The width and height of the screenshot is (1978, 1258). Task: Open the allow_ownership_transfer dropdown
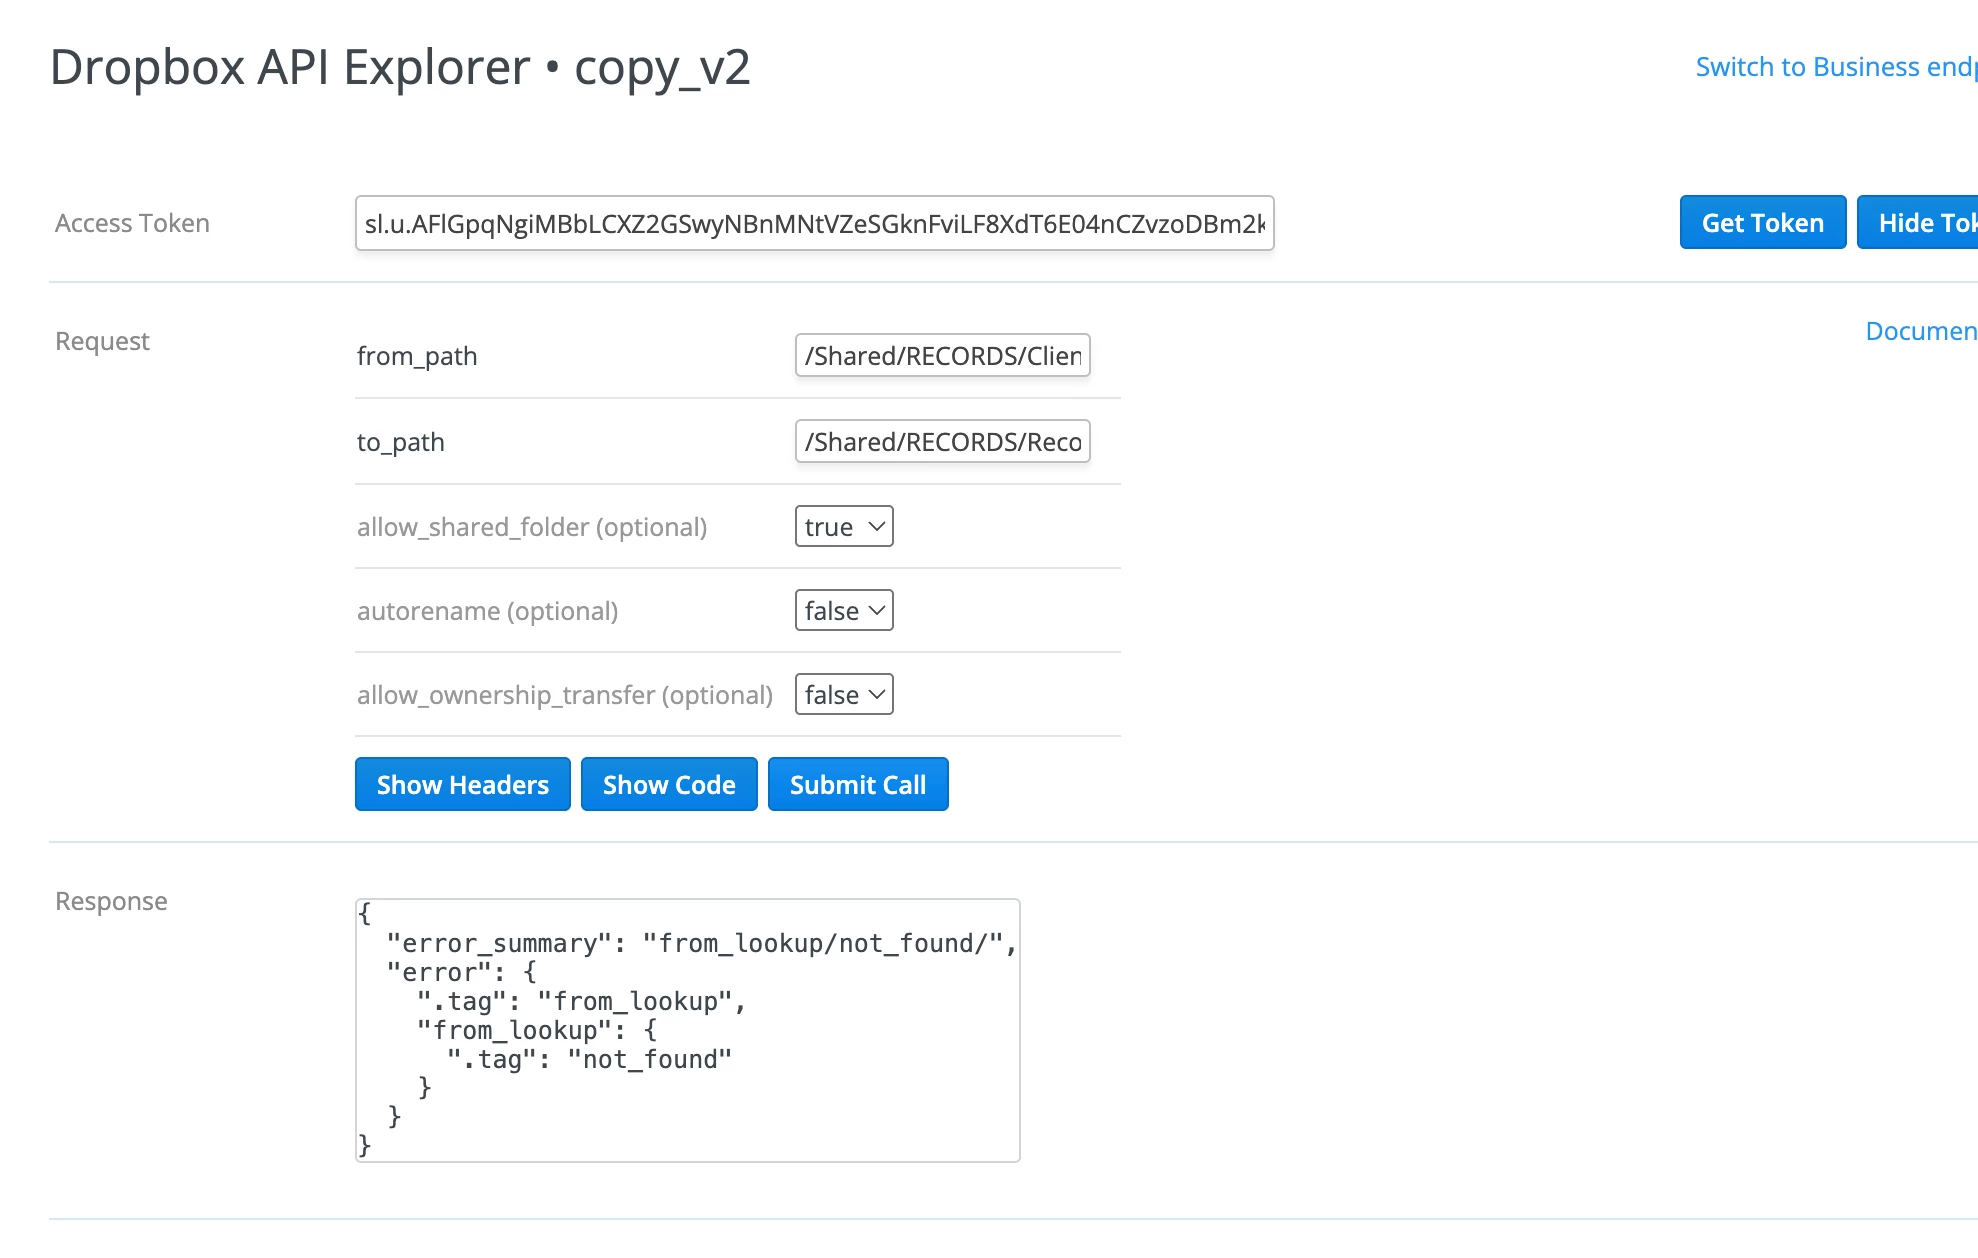tap(844, 695)
